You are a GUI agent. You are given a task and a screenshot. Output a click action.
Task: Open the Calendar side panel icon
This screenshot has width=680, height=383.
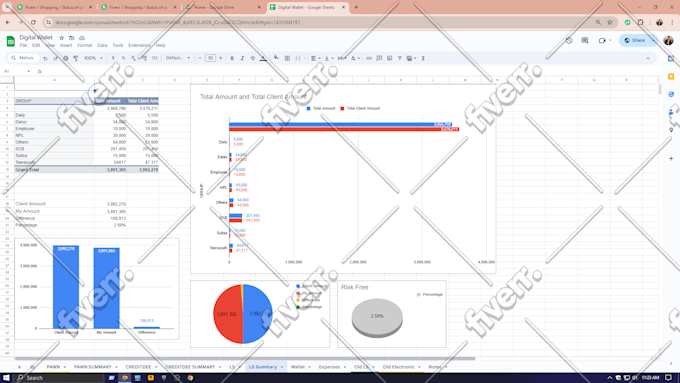(x=671, y=59)
